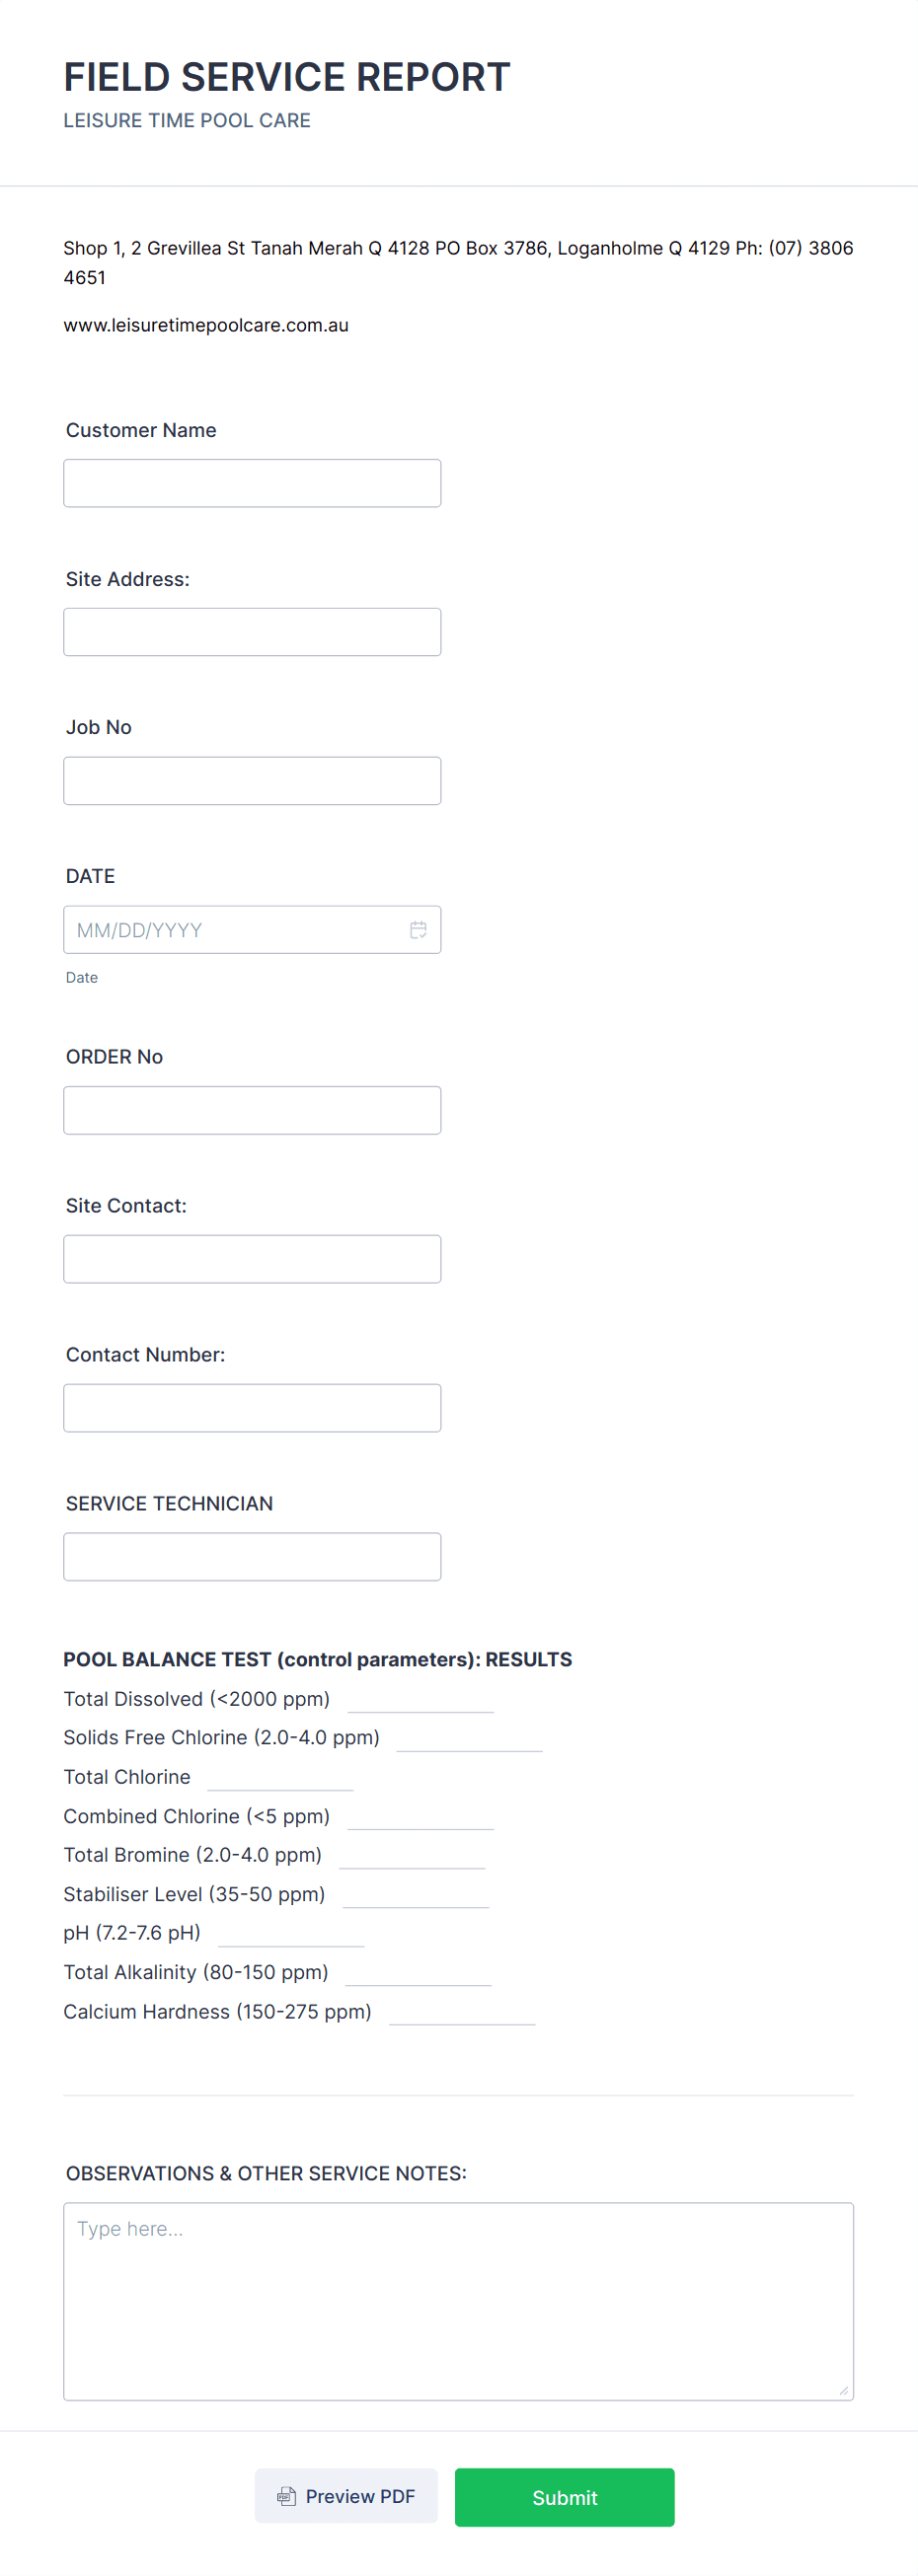Click the Observations notes text area

click(458, 2300)
